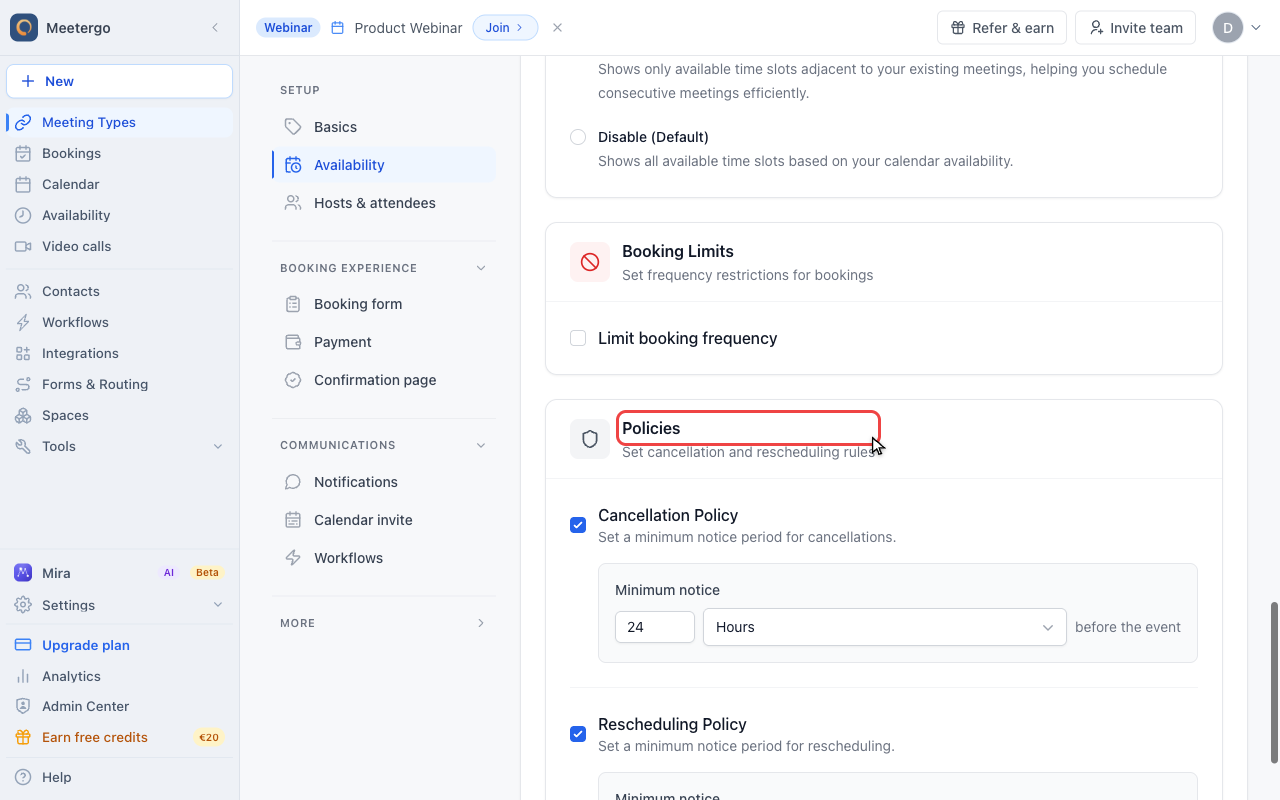Open the Confirmation page tab
This screenshot has height=800, width=1280.
(x=384, y=380)
